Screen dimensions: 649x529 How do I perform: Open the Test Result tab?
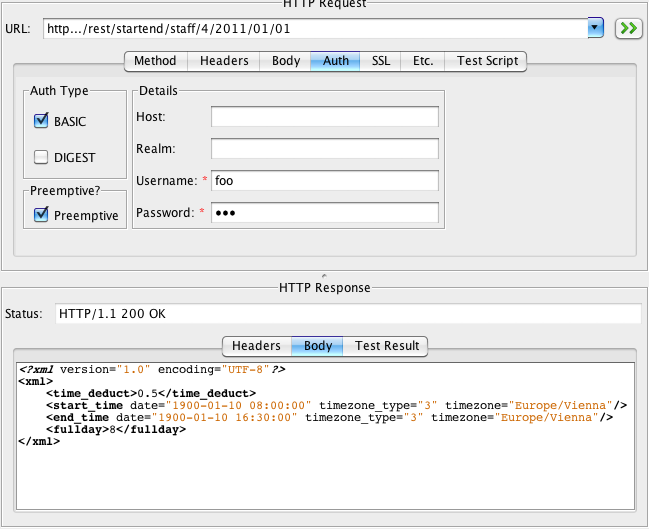[388, 346]
